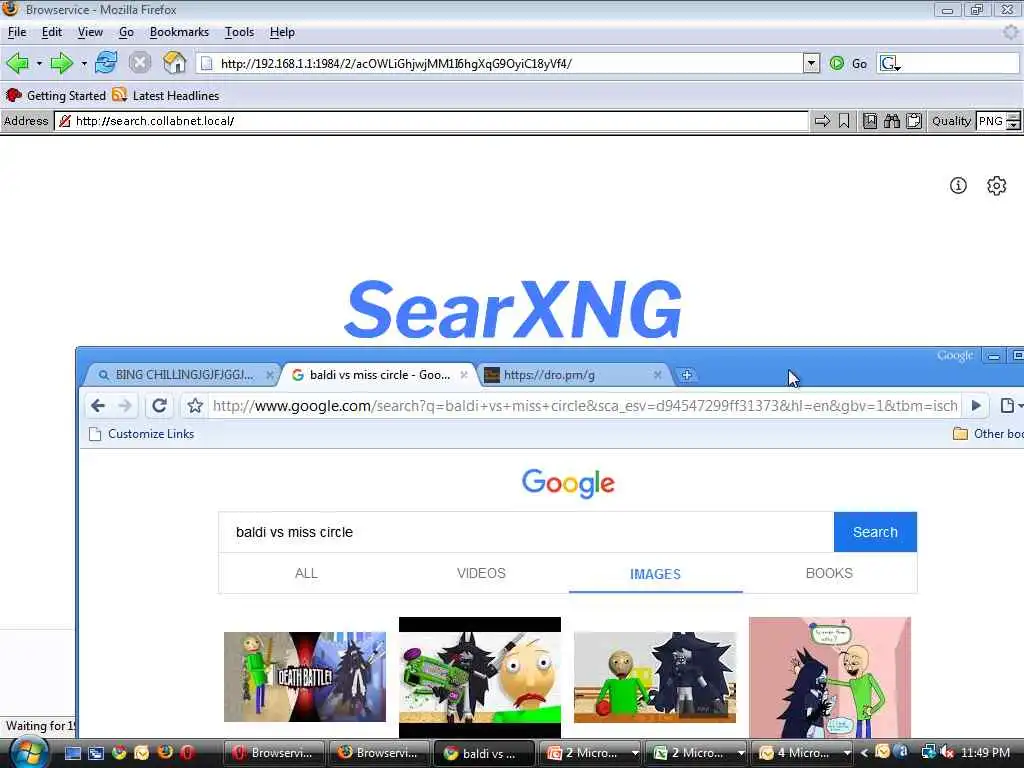Open pink background Baldi comic thumbnail
The width and height of the screenshot is (1024, 768).
(829, 677)
